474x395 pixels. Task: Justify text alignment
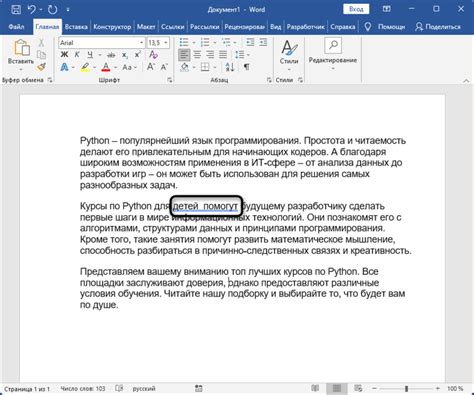click(223, 55)
